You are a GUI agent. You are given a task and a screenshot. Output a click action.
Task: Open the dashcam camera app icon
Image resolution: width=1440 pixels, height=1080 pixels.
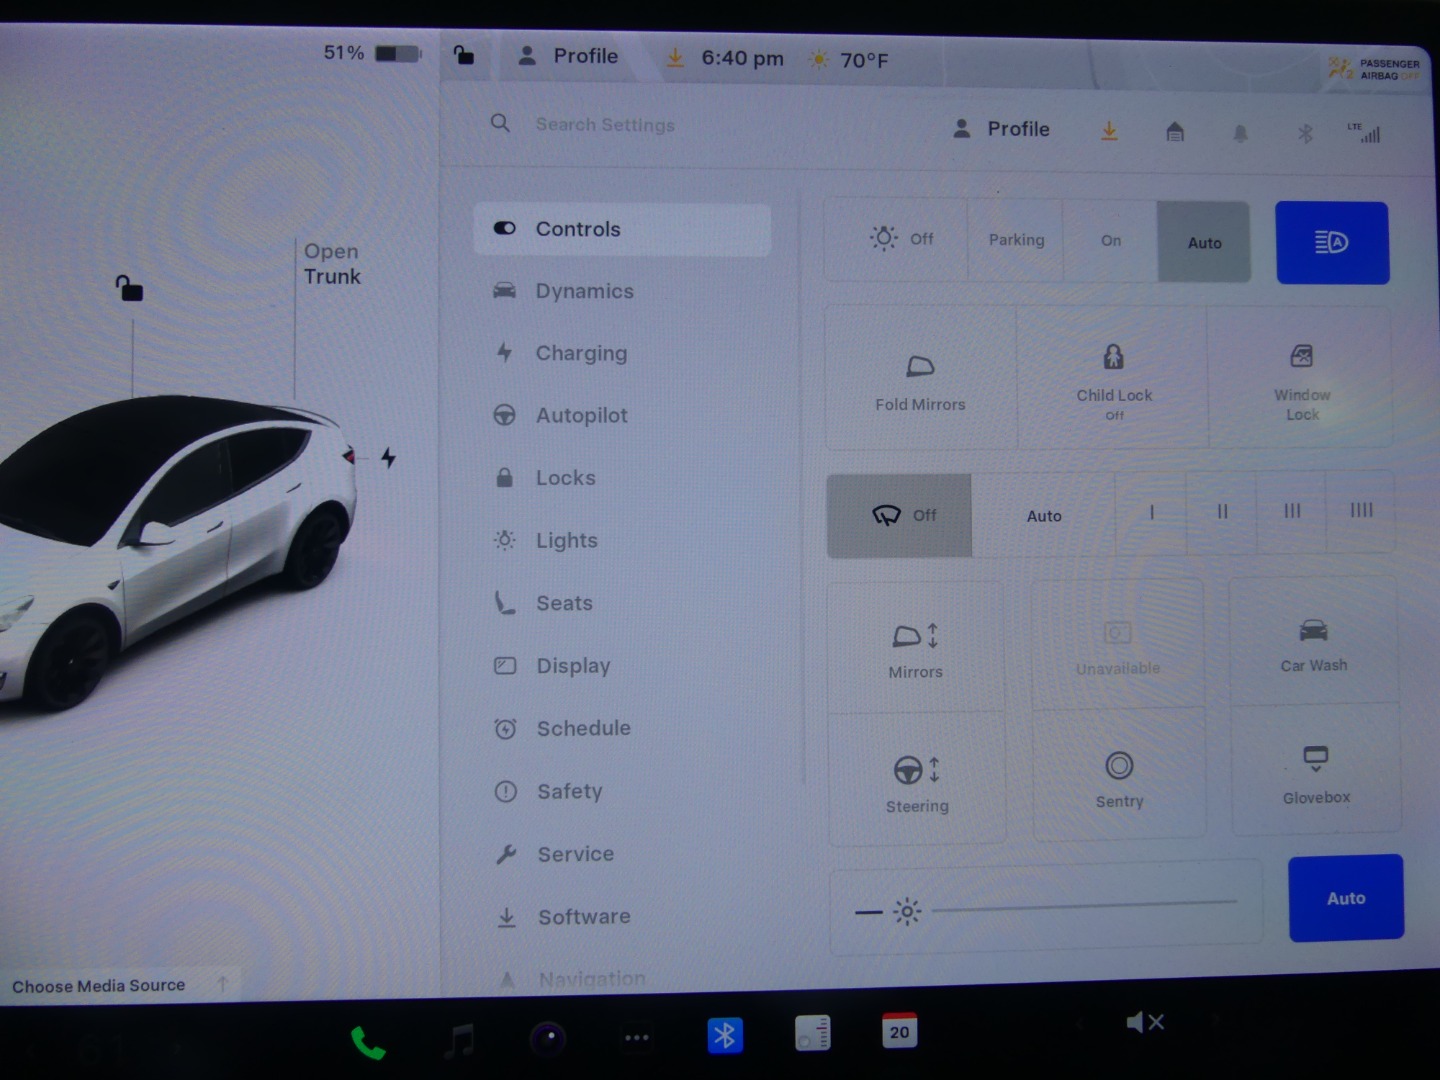click(548, 1039)
